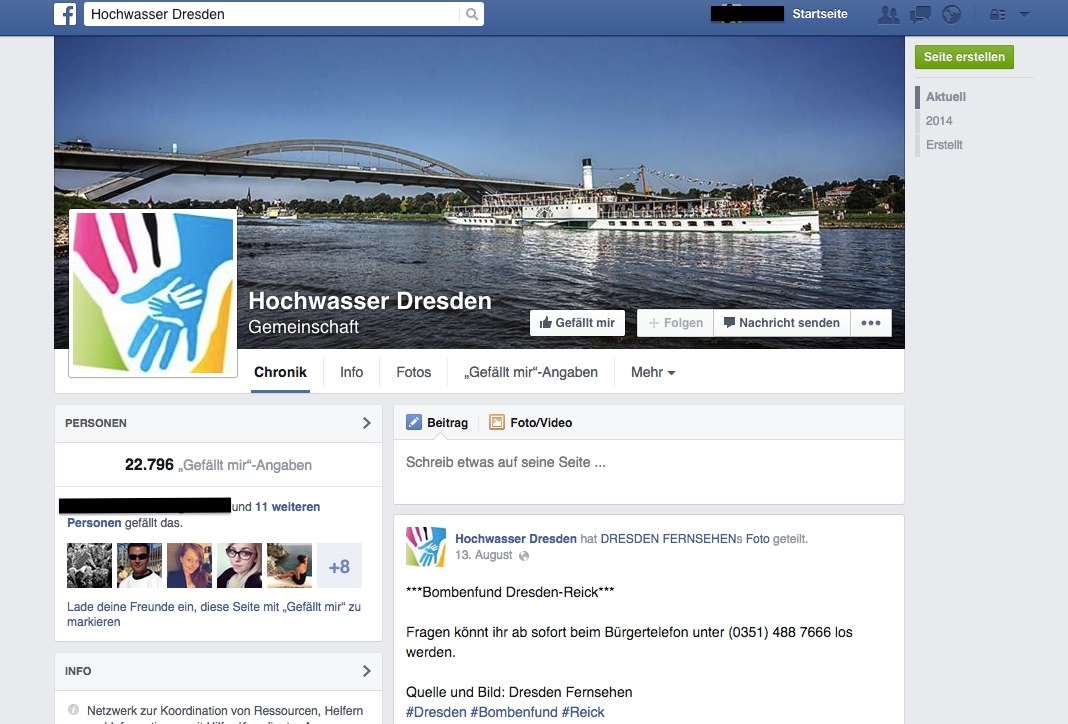Click the #Dresden hashtag
Viewport: 1068px width, 724px height.
pyautogui.click(x=436, y=712)
